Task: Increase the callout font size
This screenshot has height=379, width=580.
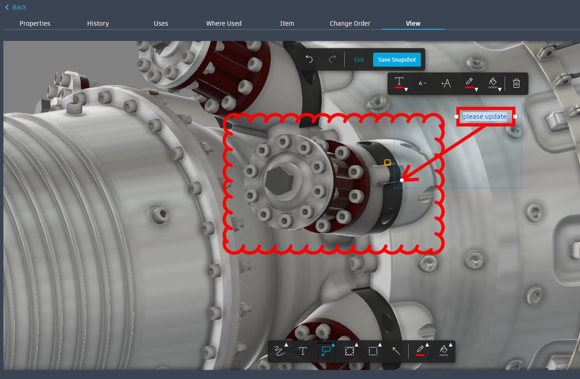Action: pyautogui.click(x=446, y=83)
